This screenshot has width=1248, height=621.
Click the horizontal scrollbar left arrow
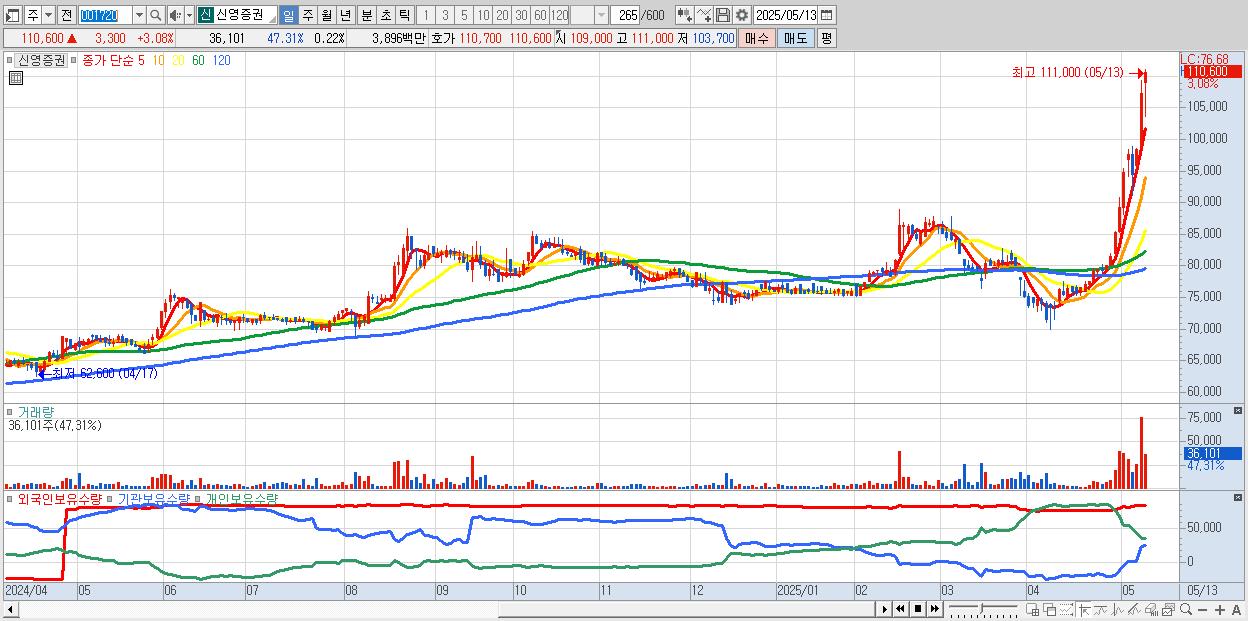click(10, 609)
